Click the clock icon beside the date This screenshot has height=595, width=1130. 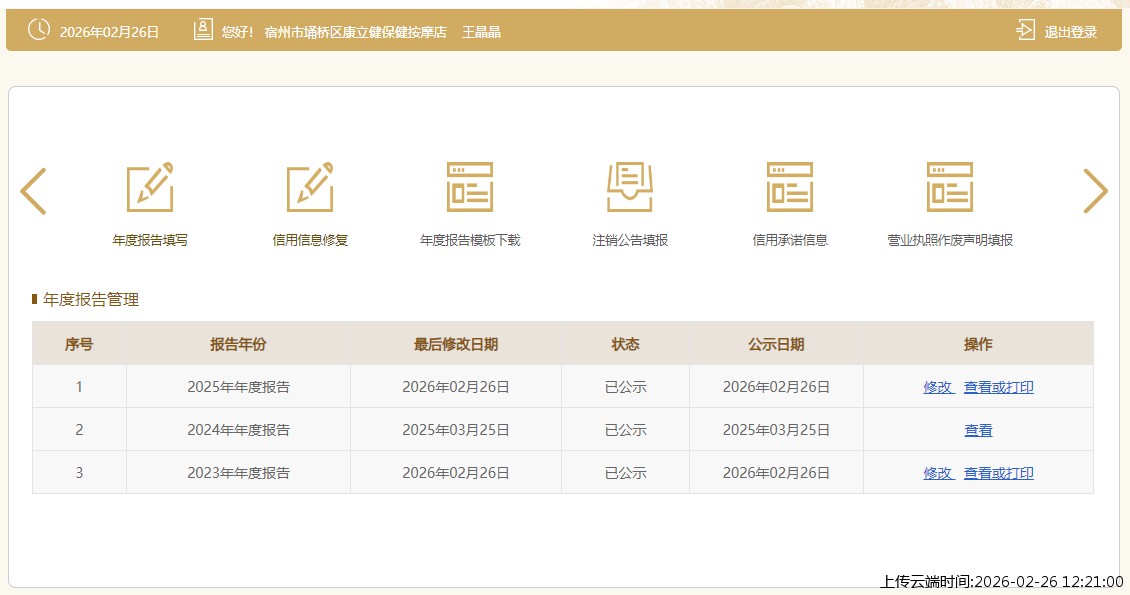pos(38,31)
